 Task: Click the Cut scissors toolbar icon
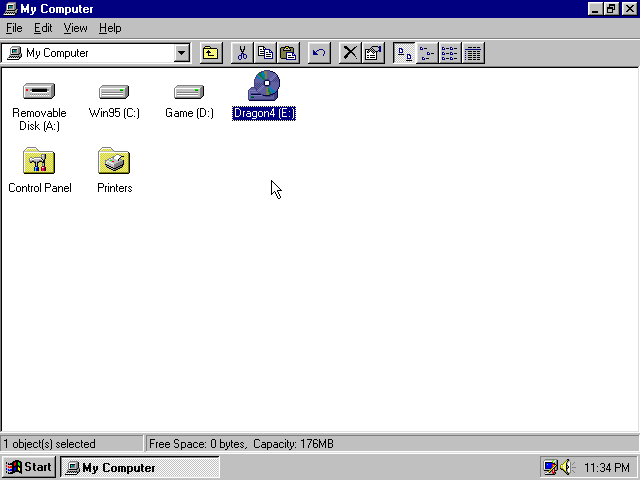pos(242,53)
